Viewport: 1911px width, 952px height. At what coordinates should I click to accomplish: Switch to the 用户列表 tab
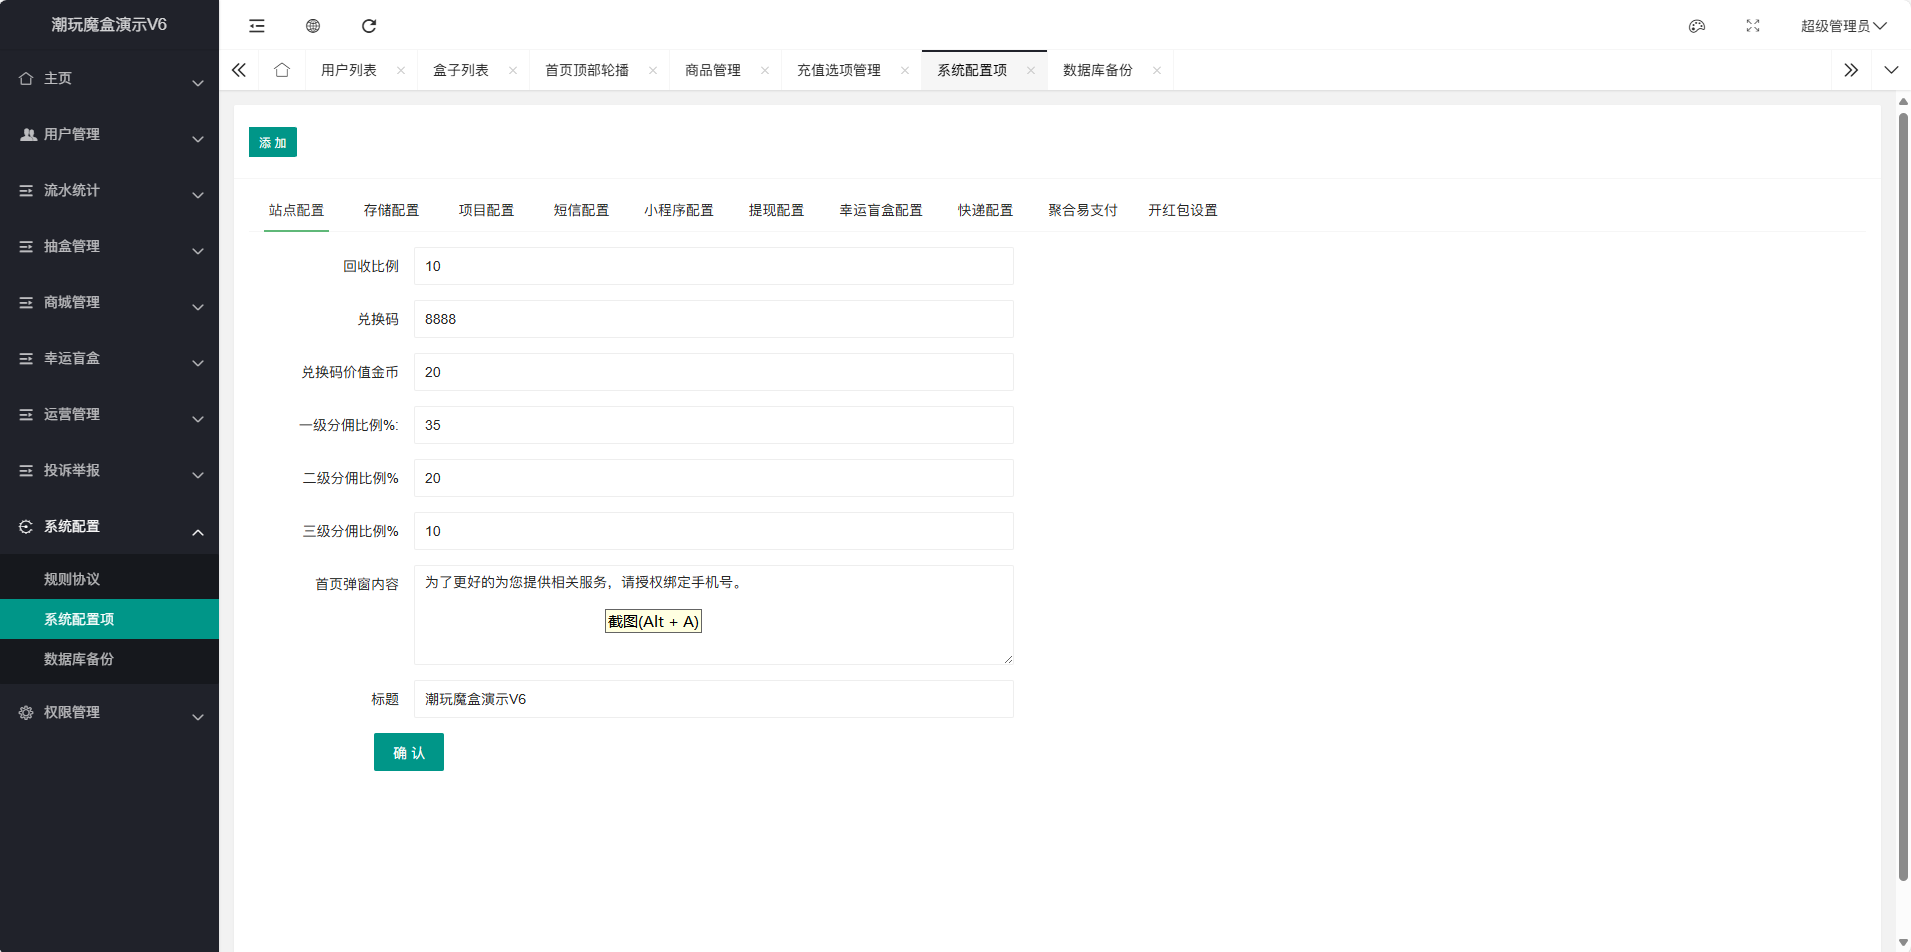(349, 70)
